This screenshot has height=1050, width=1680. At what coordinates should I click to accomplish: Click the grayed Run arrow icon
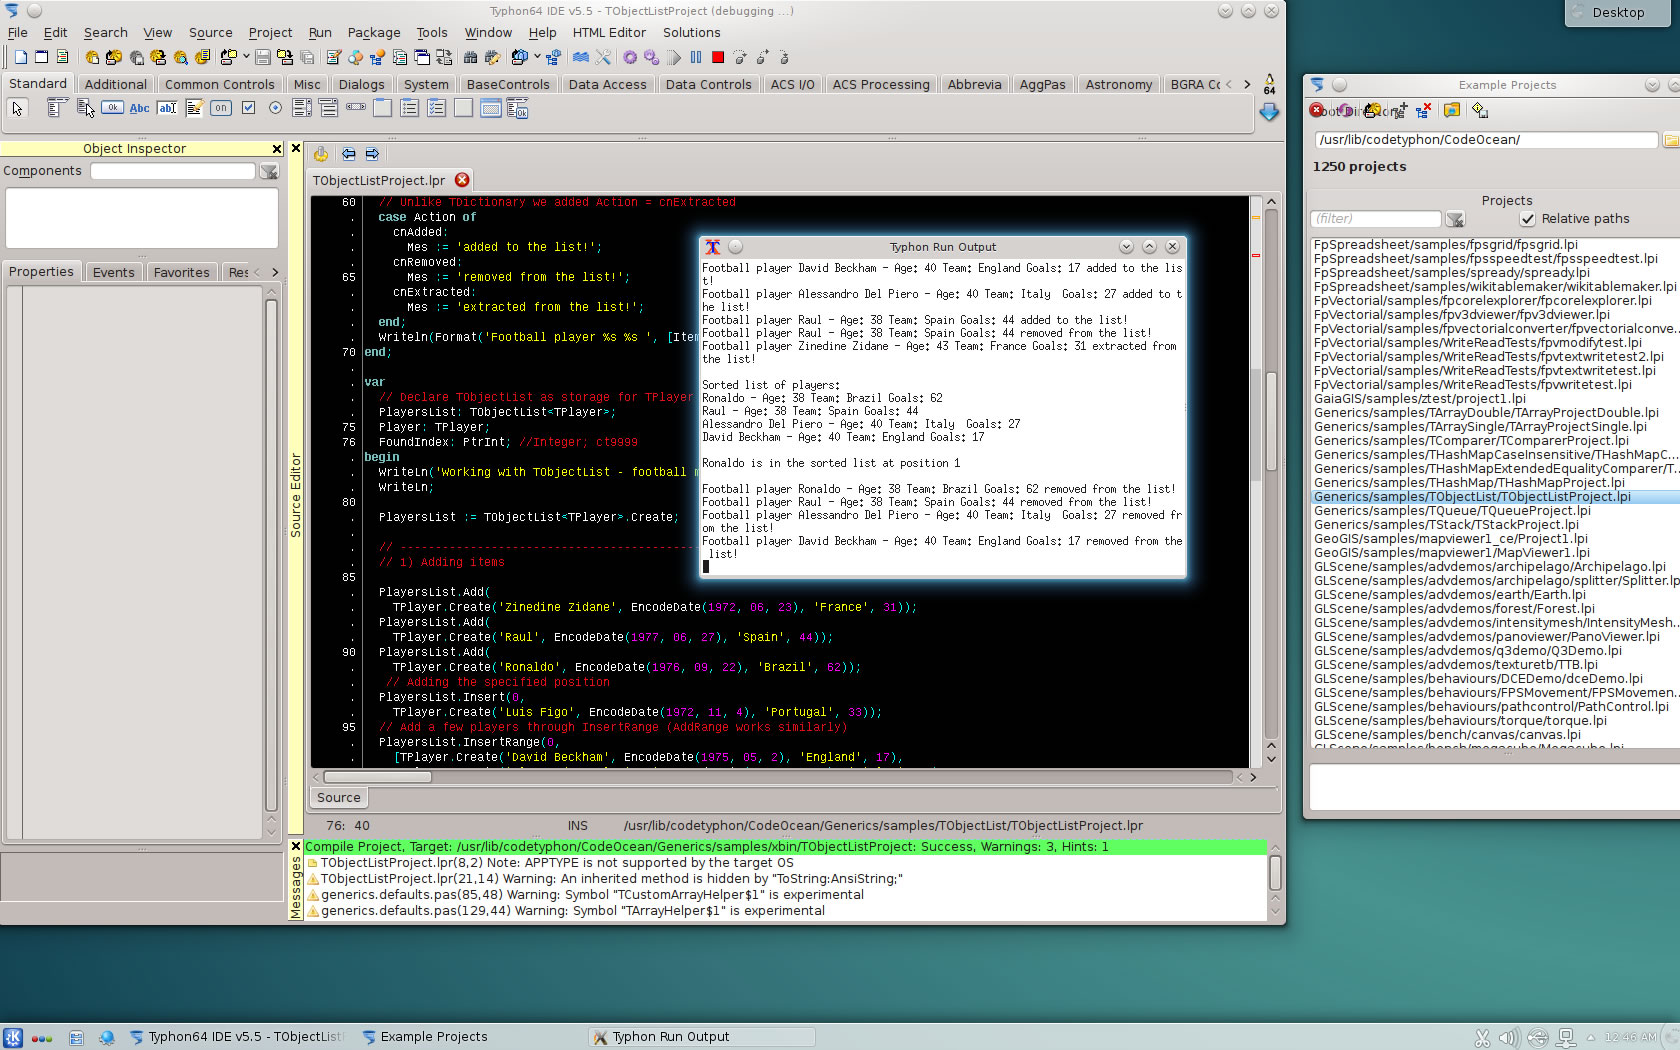[x=673, y=57]
